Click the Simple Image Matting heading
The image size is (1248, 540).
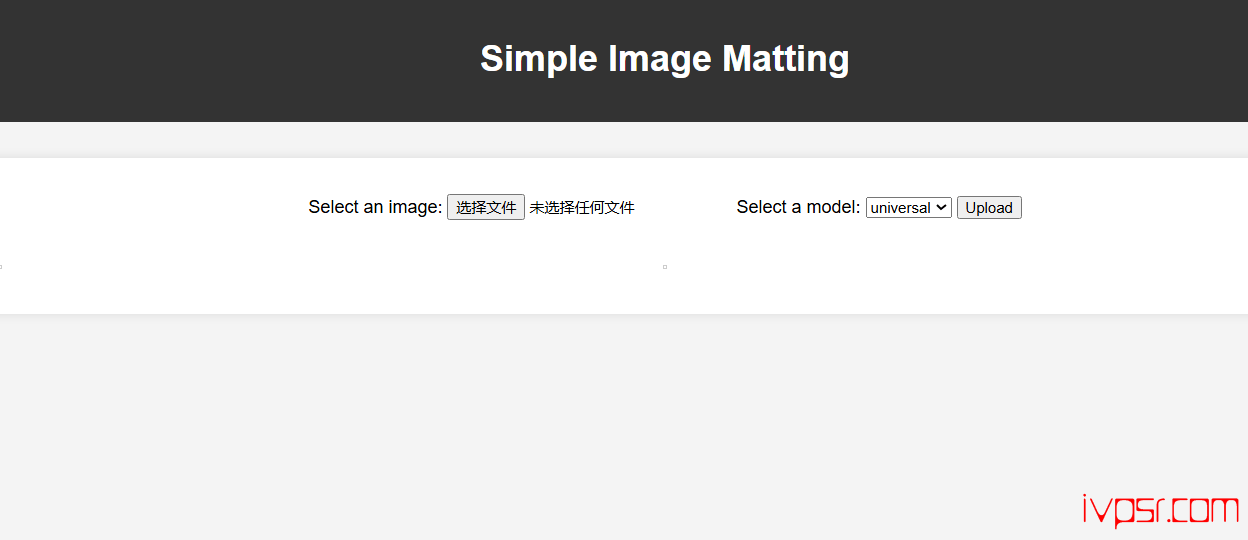pyautogui.click(x=664, y=58)
